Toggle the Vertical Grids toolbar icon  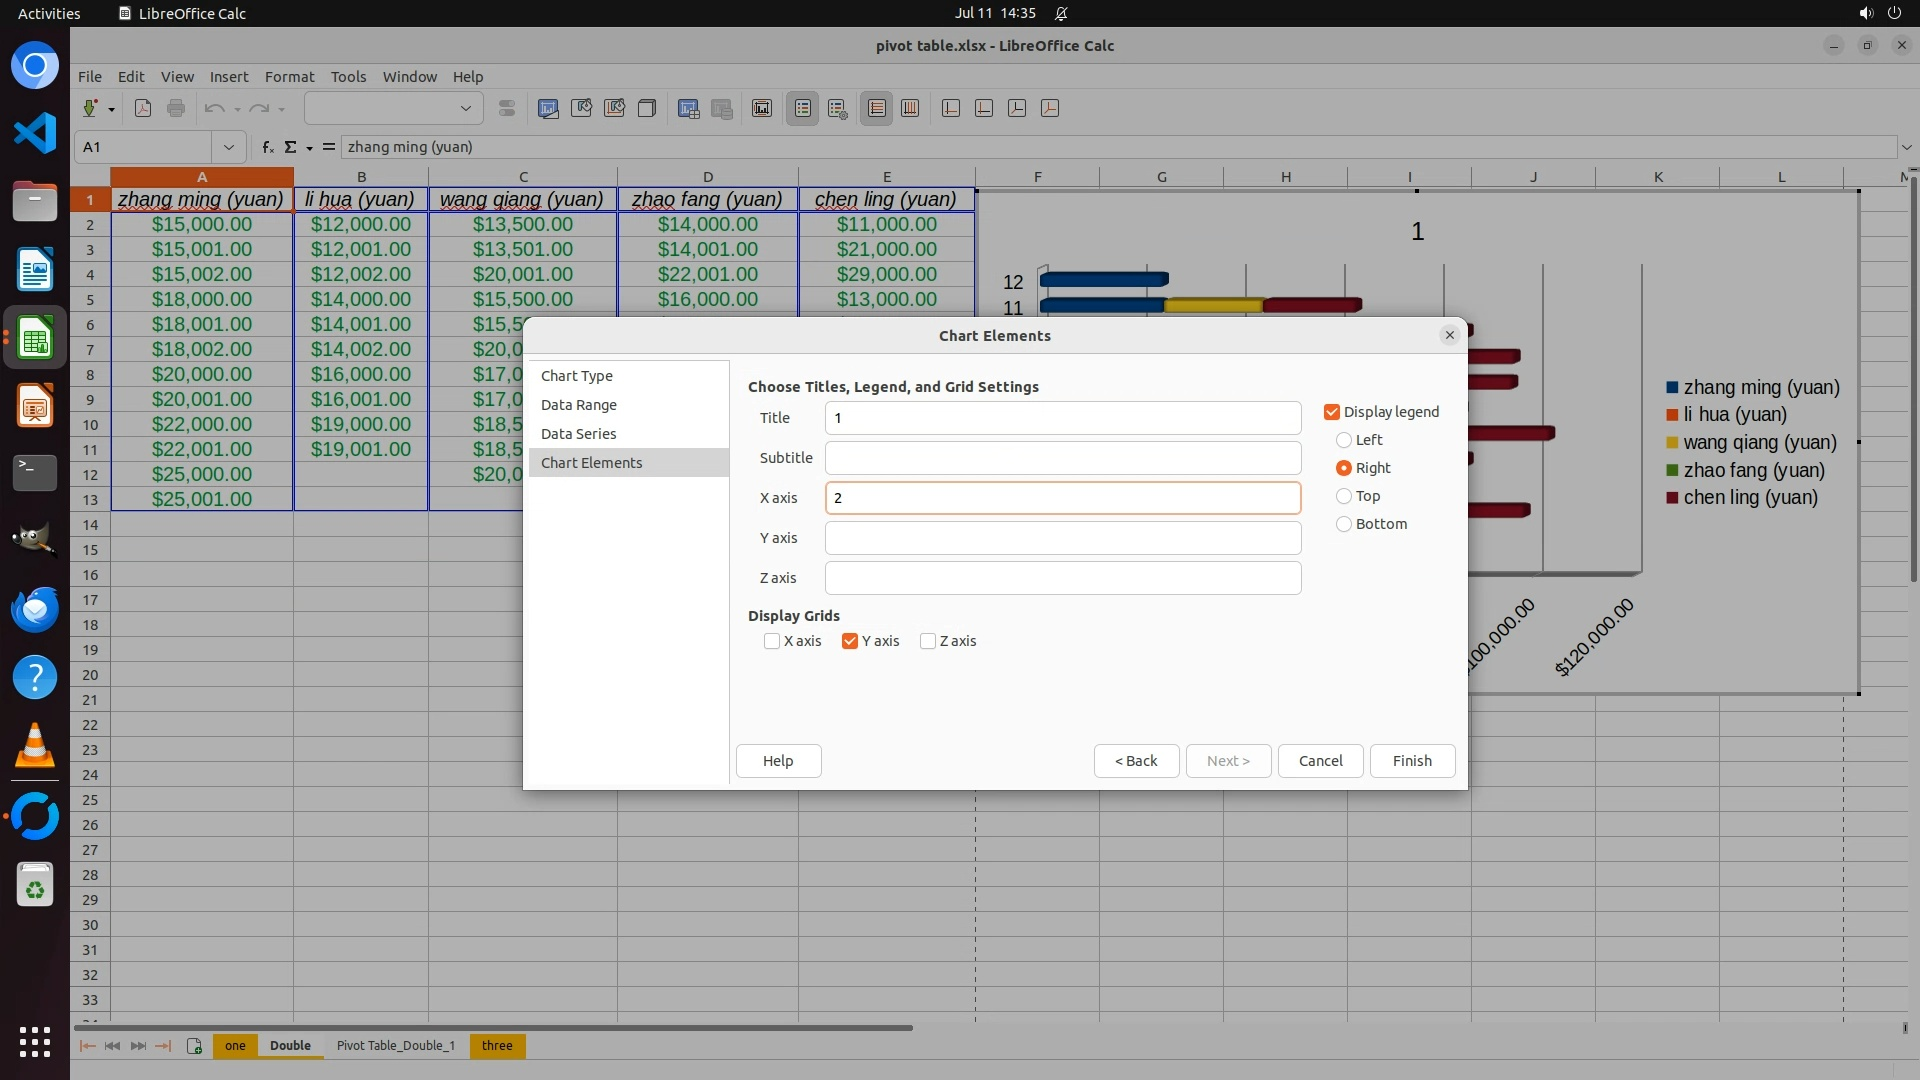coord(910,109)
